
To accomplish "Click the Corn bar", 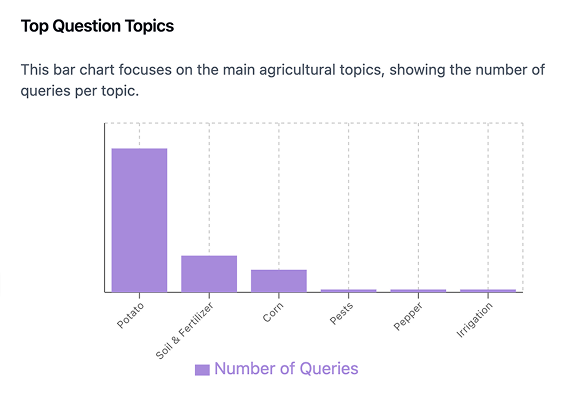I will (x=279, y=281).
